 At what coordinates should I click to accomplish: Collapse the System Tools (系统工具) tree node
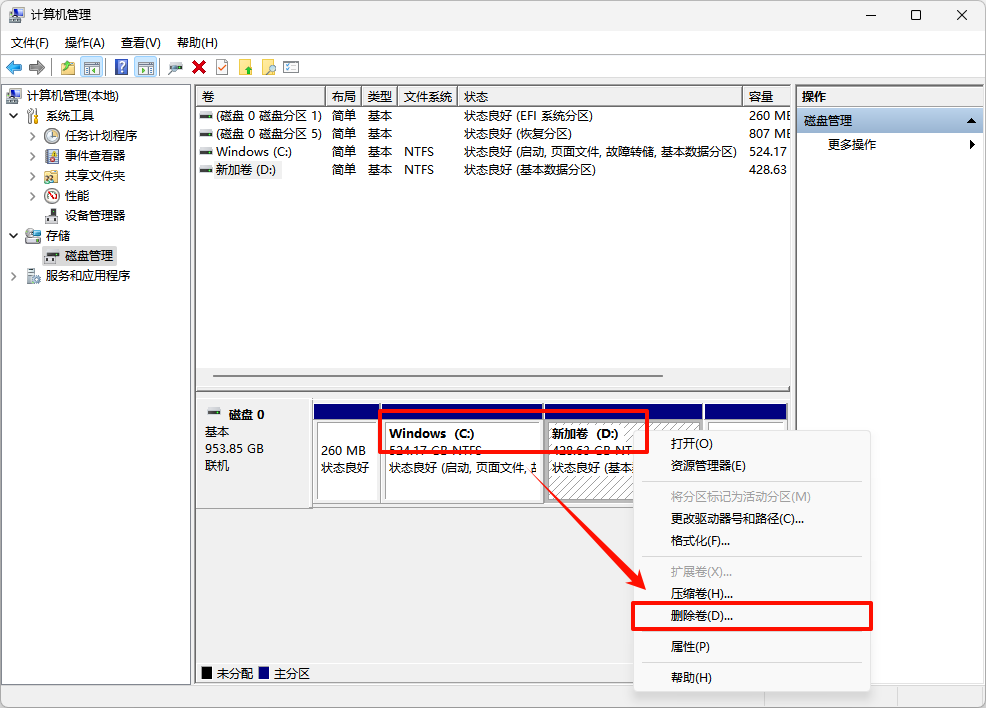coord(14,116)
